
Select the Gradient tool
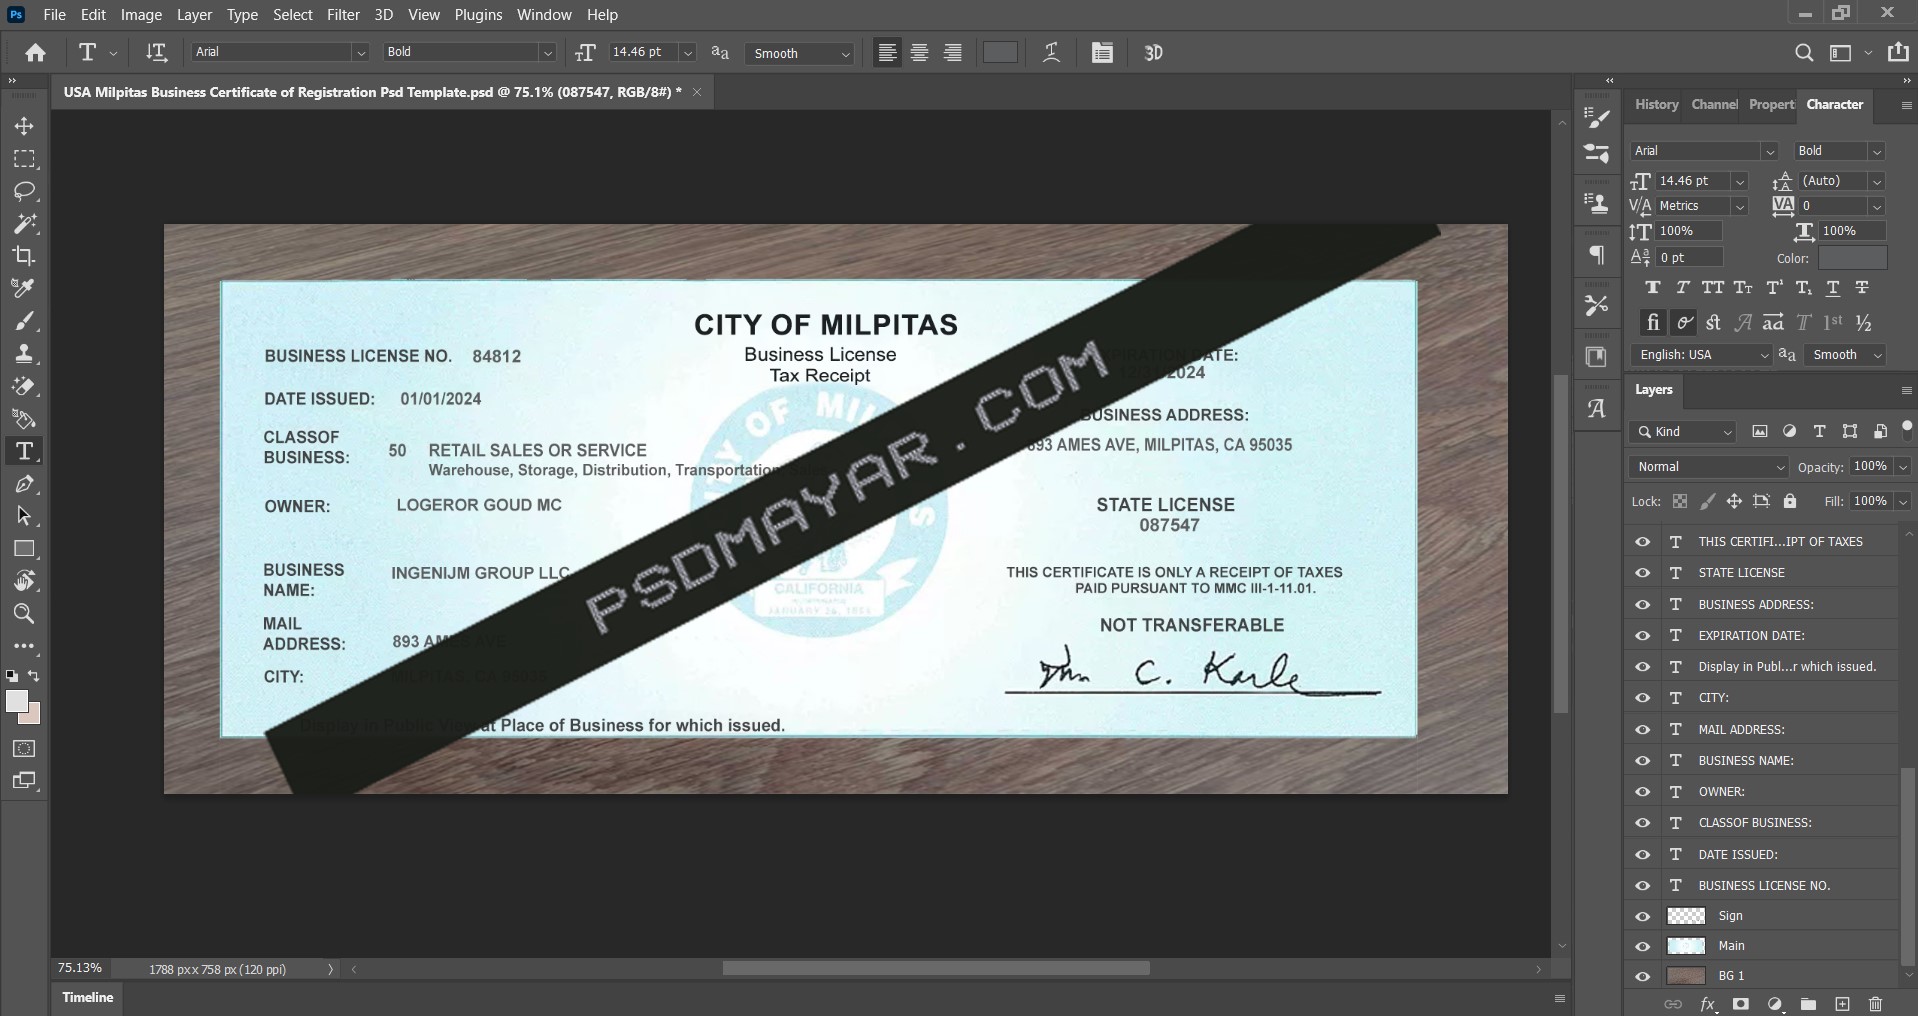point(24,419)
